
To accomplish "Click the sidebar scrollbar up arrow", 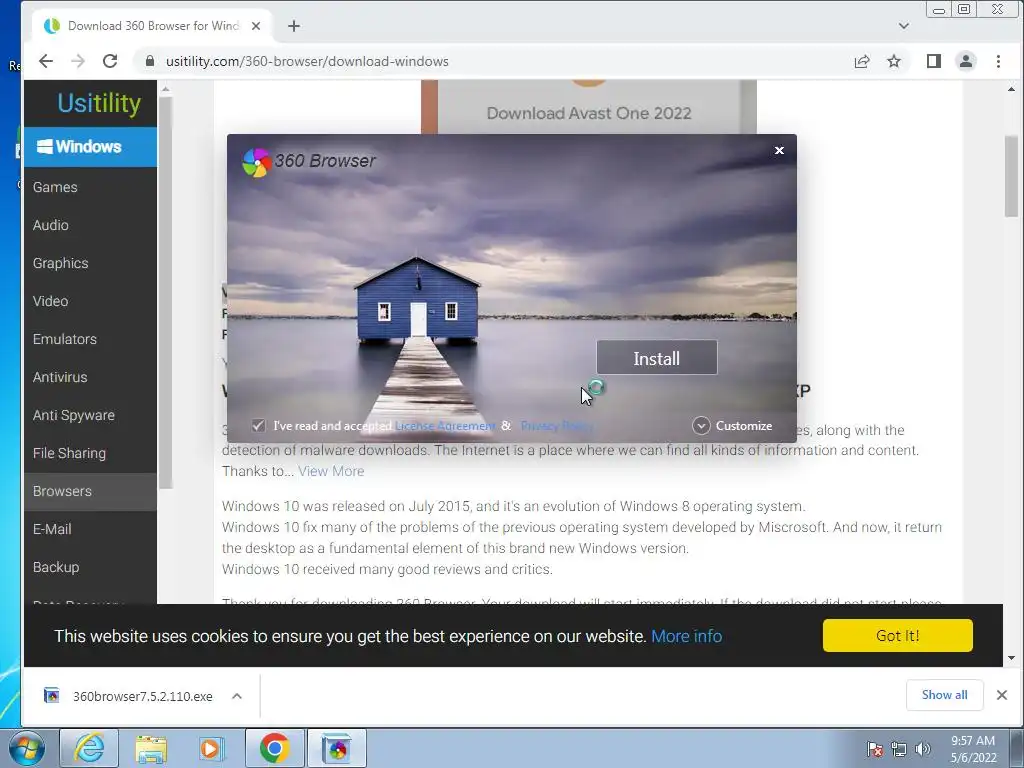I will pyautogui.click(x=166, y=89).
